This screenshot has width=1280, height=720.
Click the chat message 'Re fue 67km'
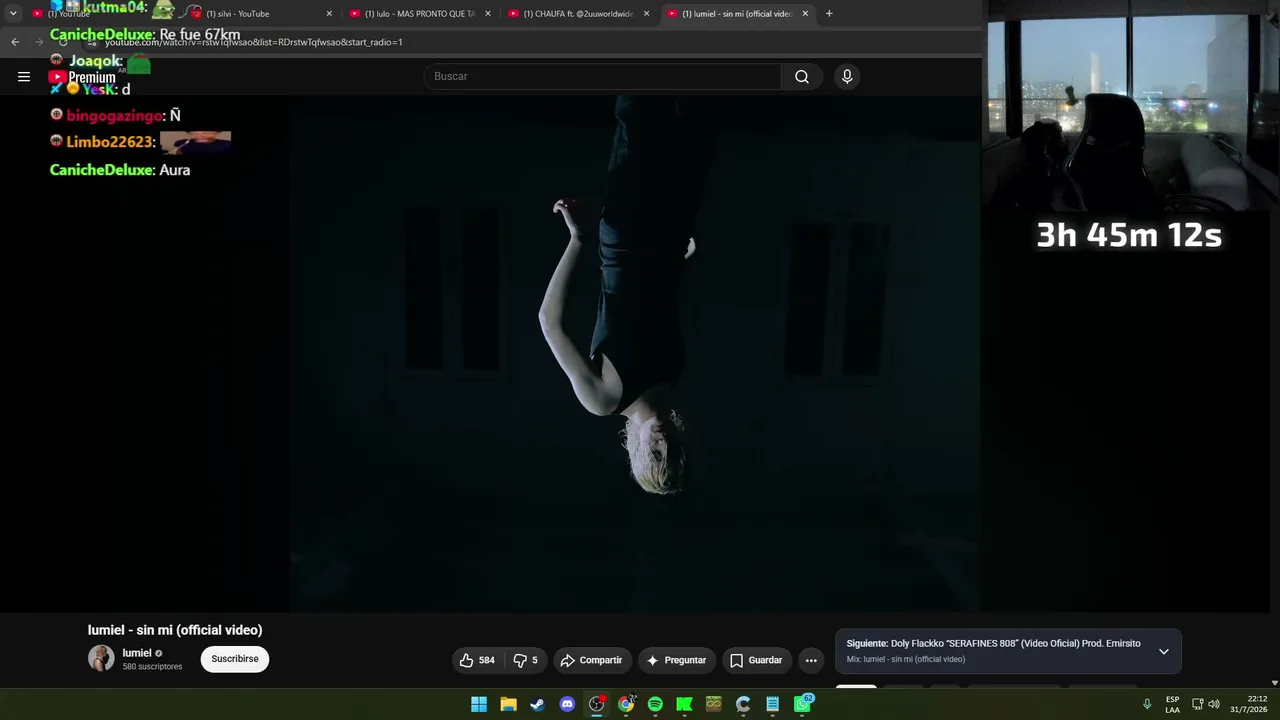pyautogui.click(x=200, y=35)
